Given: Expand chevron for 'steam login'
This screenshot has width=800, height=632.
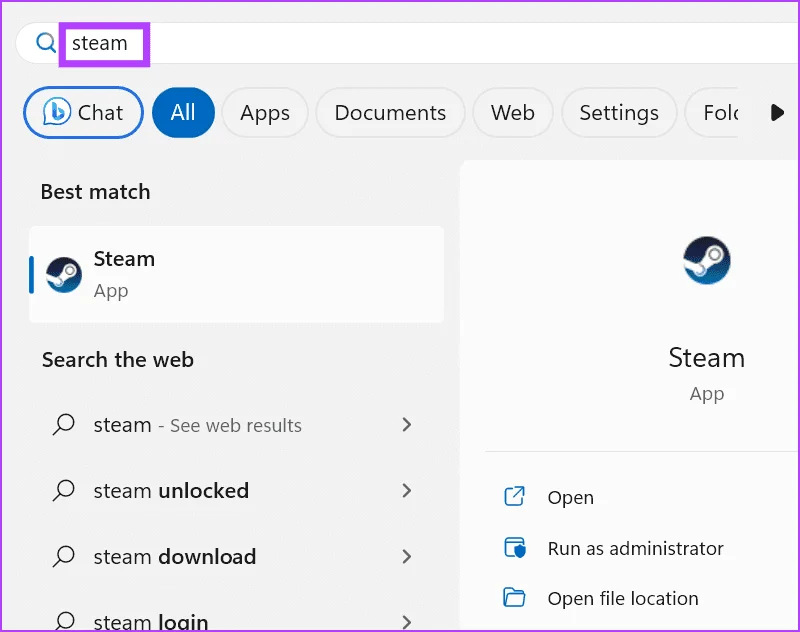Looking at the screenshot, I should tap(407, 622).
